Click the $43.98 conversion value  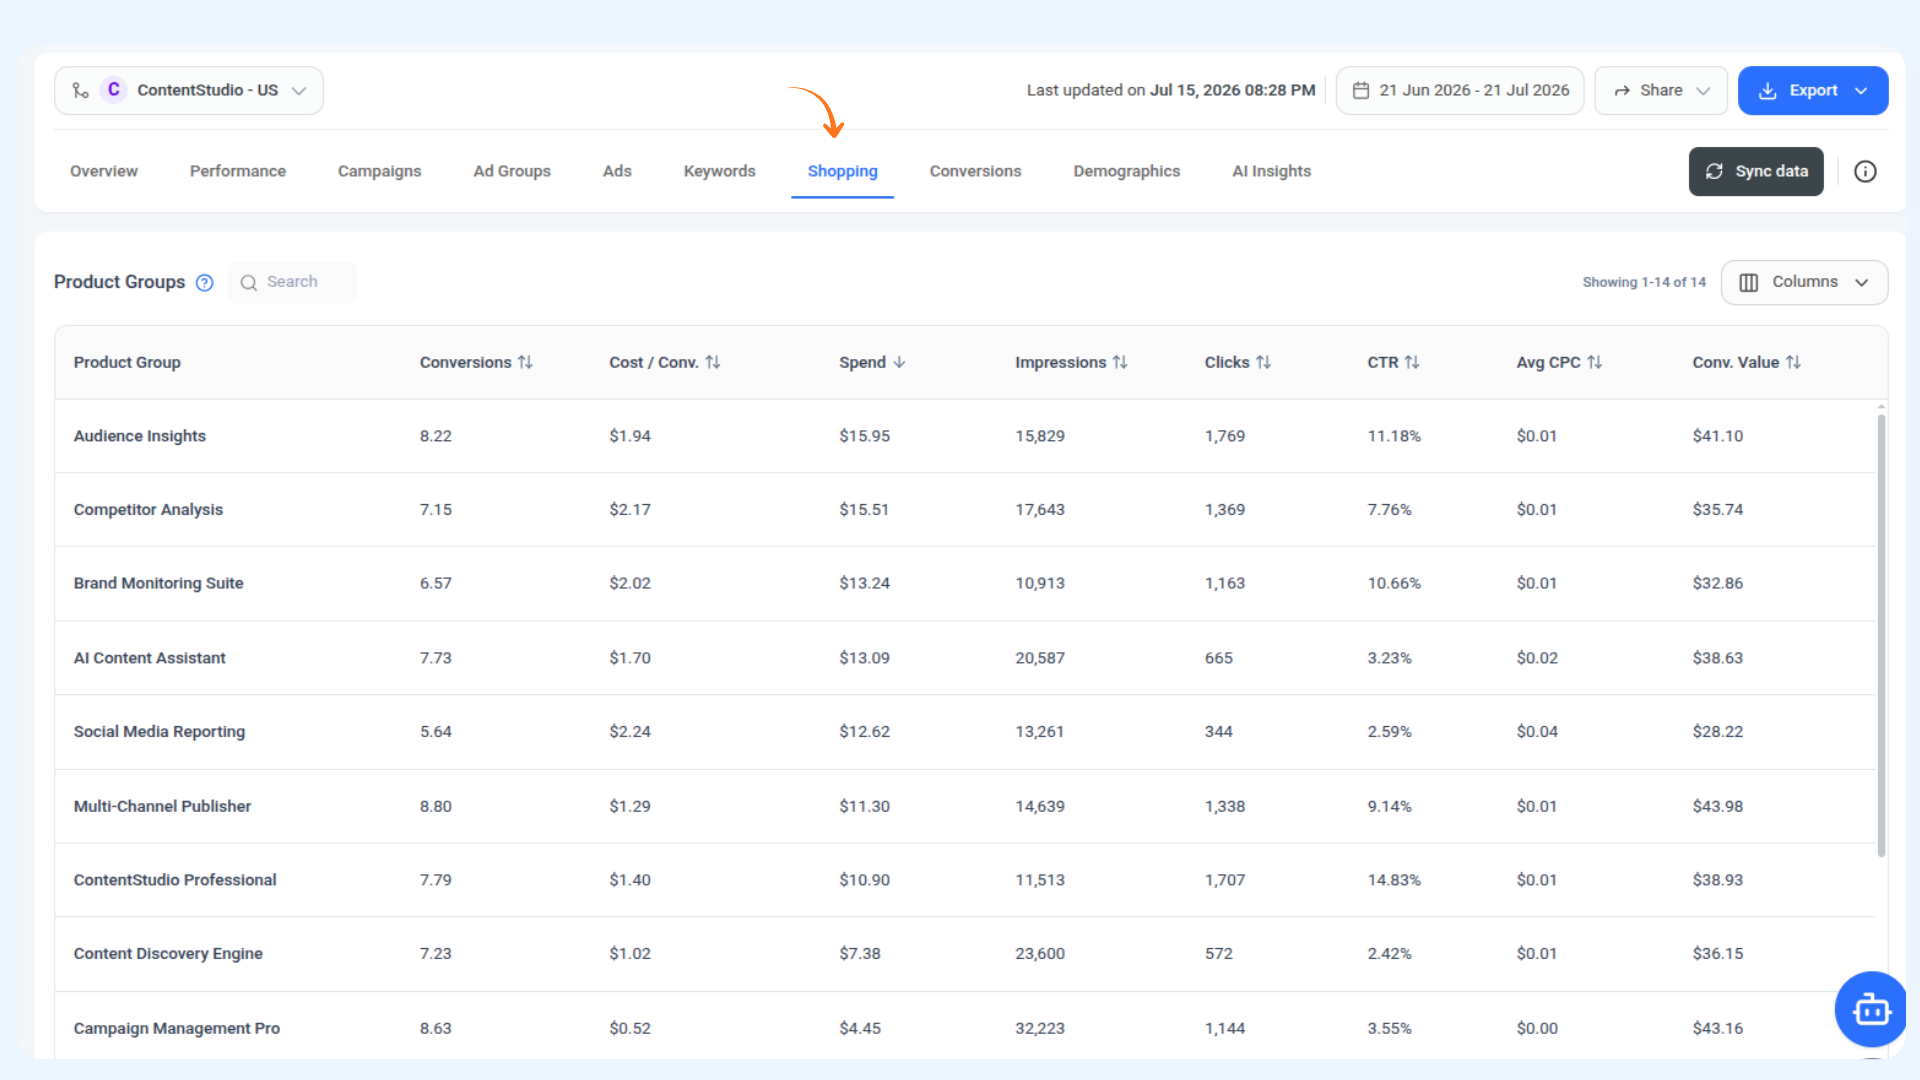coord(1717,806)
